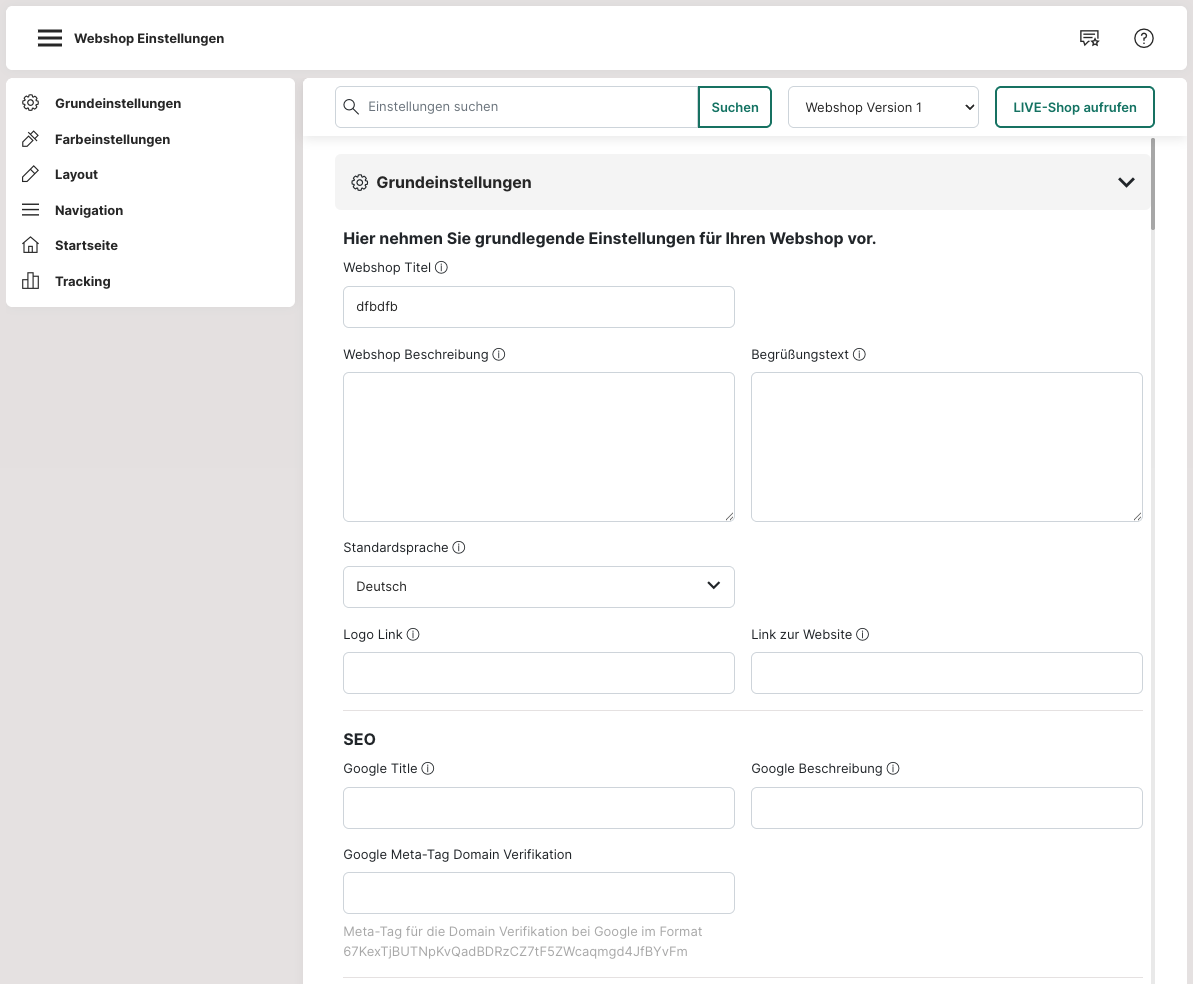
Task: Collapse the Grundeinstellungen section chevron
Action: (1126, 183)
